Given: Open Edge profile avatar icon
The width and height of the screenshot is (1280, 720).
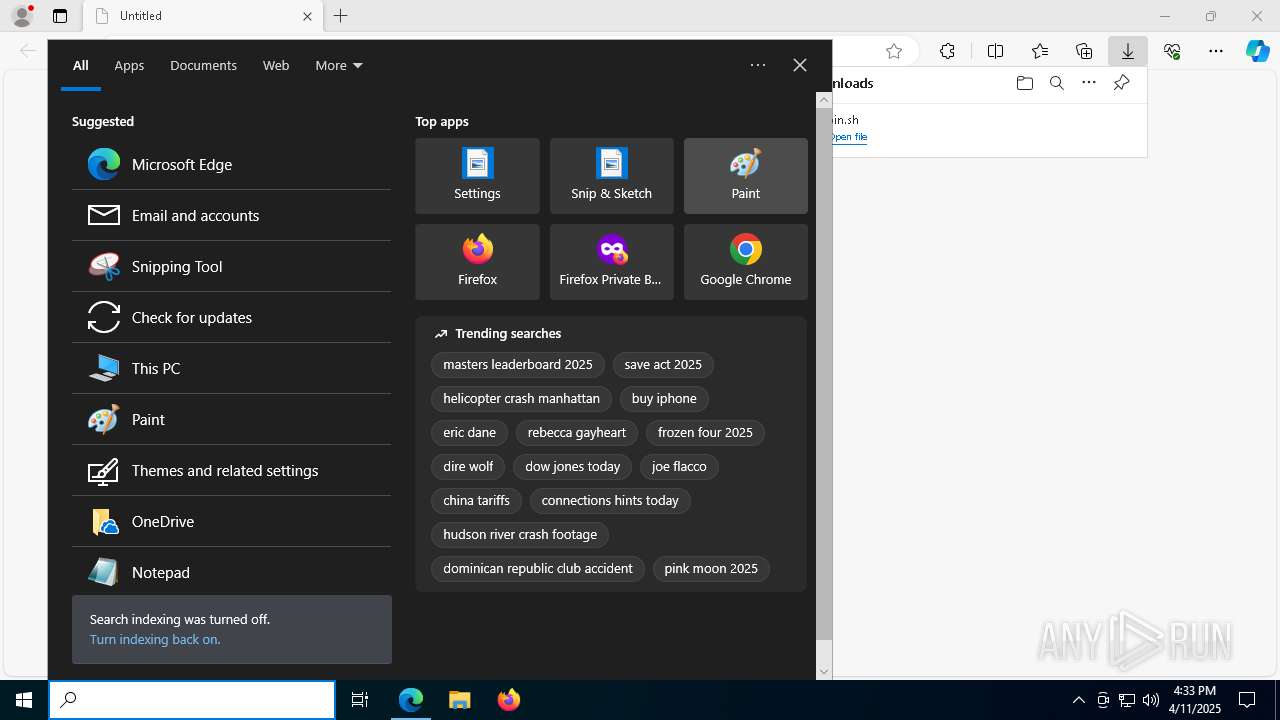Looking at the screenshot, I should point(21,16).
